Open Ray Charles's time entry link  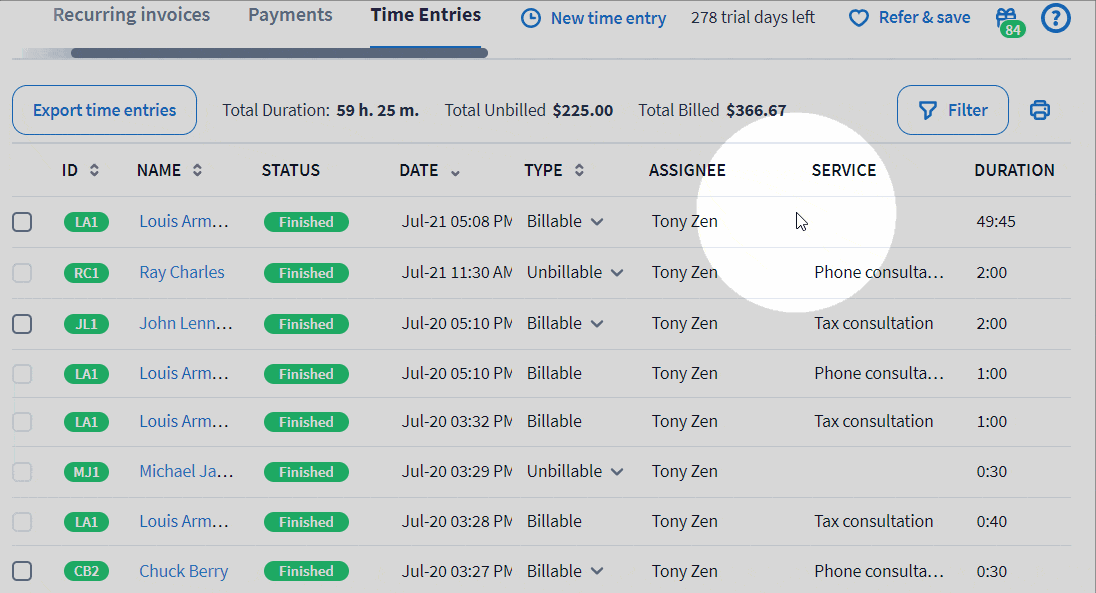click(181, 272)
